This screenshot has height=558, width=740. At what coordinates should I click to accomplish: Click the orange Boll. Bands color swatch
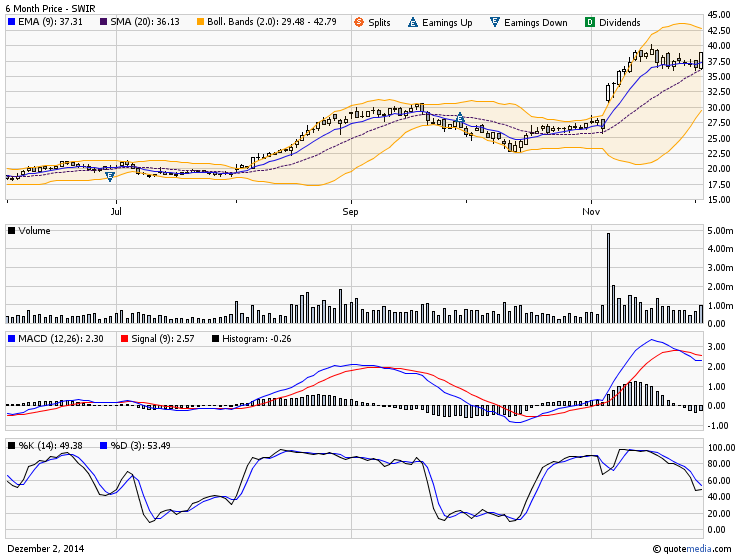click(200, 22)
